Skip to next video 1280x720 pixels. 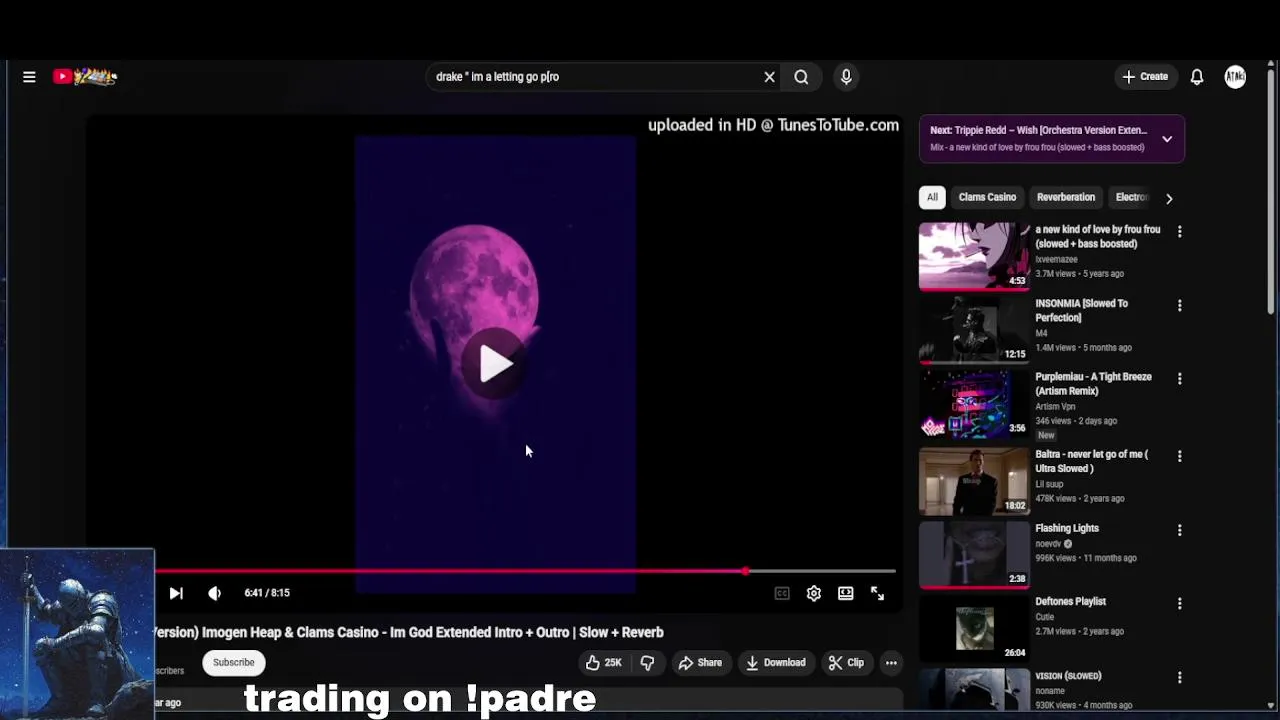[x=176, y=593]
